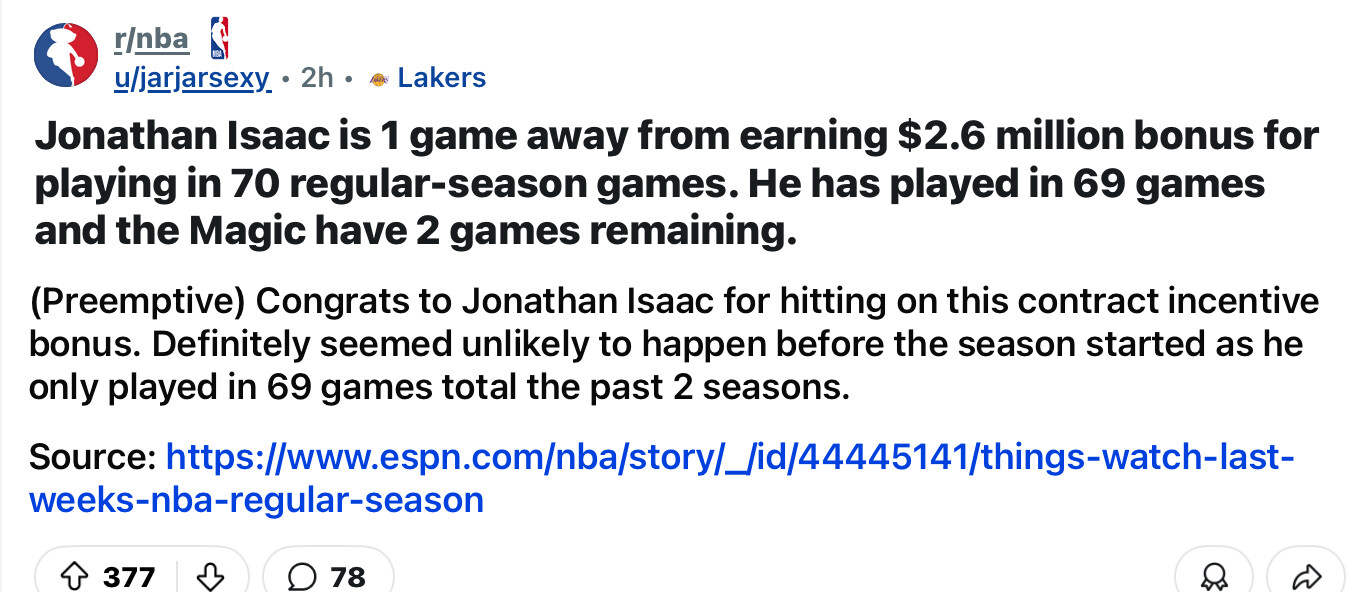Click the comment bubble icon
The height and width of the screenshot is (592, 1371).
click(x=301, y=576)
